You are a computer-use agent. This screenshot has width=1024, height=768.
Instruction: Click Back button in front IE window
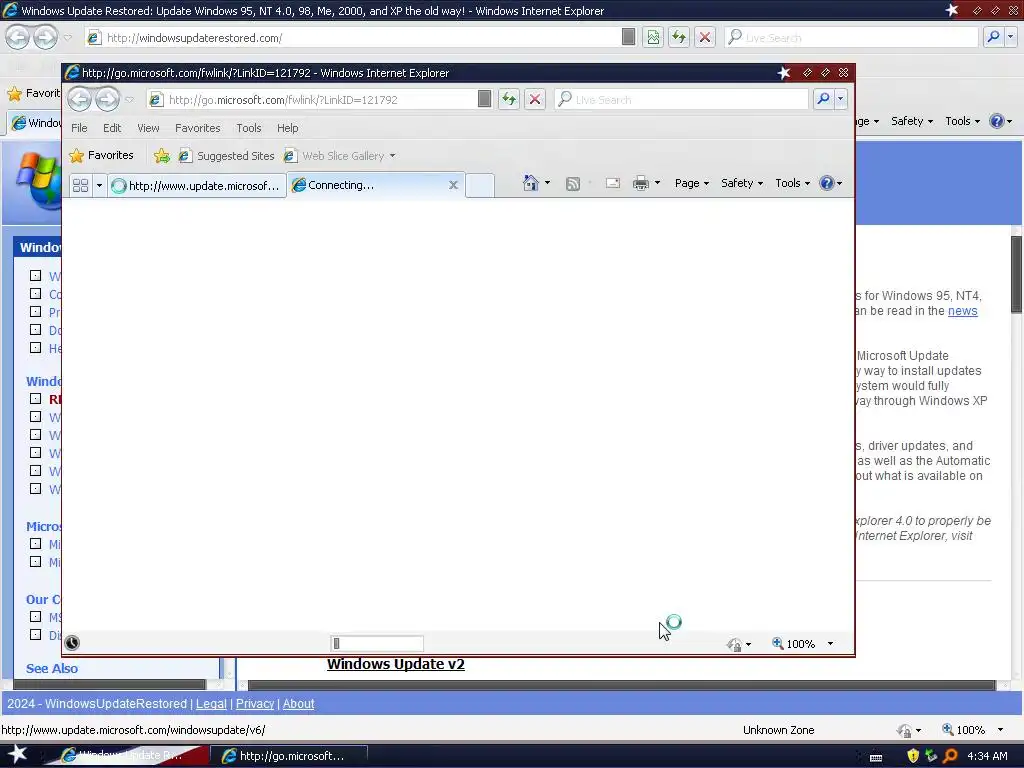point(80,99)
